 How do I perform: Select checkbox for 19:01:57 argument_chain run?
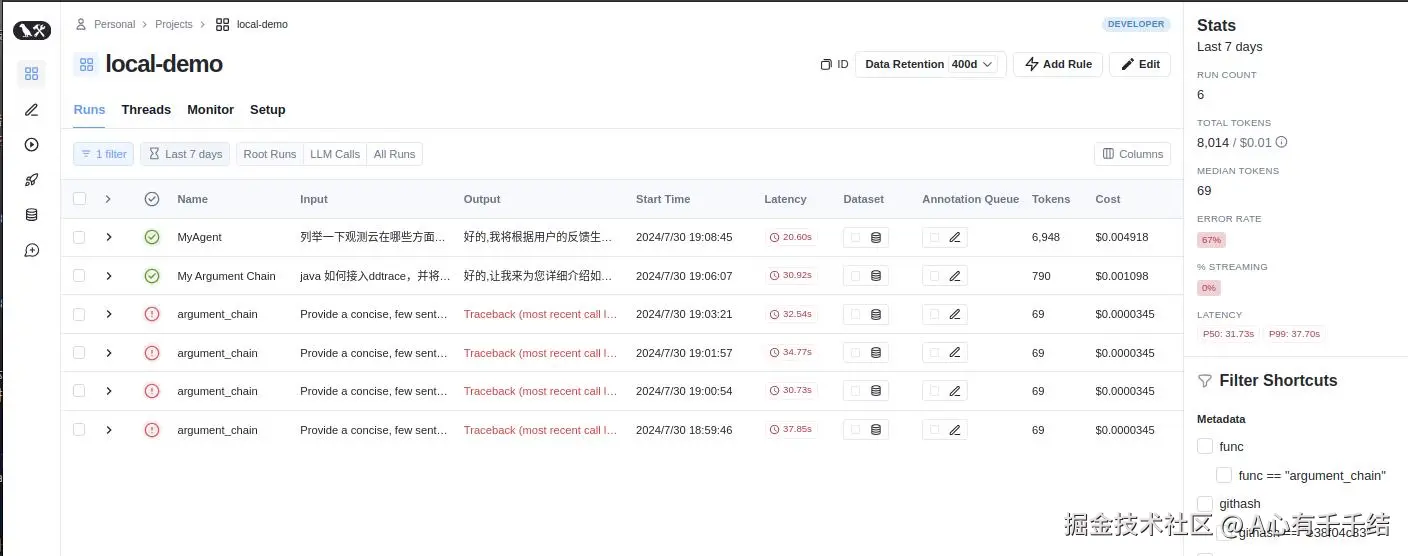click(x=79, y=353)
